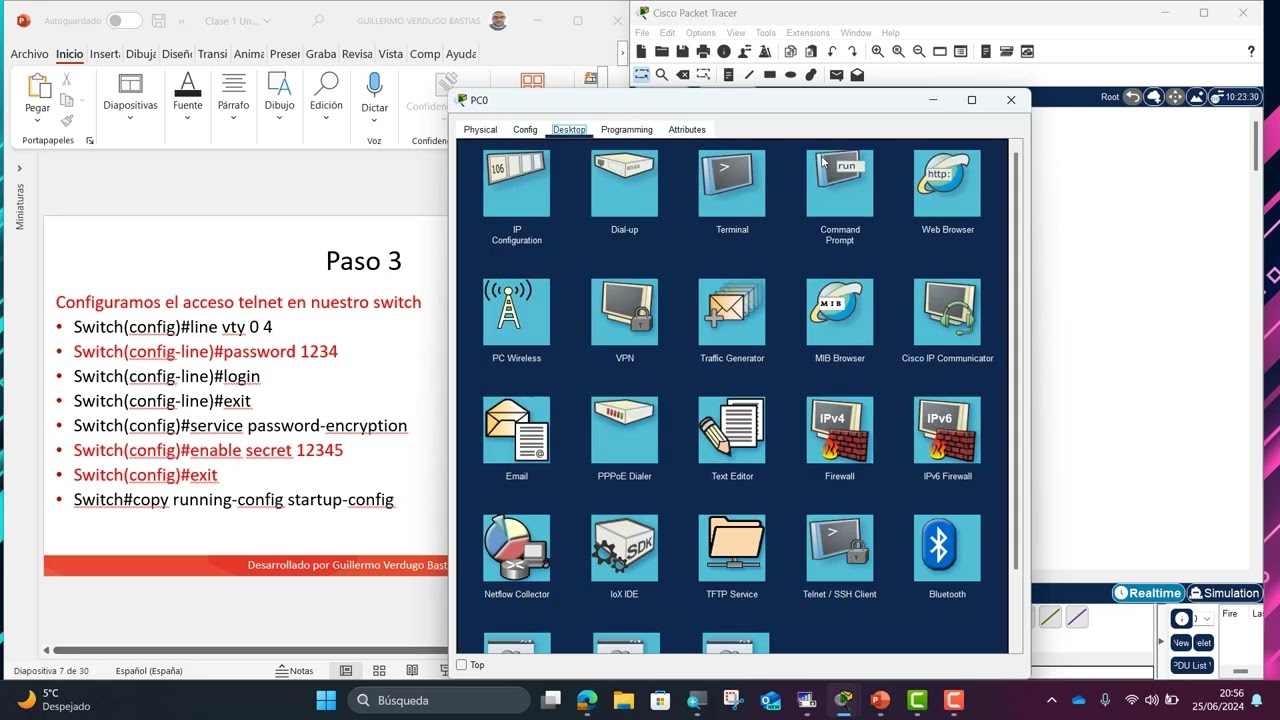Launch the Dial-up desktop app
Image resolution: width=1280 pixels, height=720 pixels.
tap(624, 184)
